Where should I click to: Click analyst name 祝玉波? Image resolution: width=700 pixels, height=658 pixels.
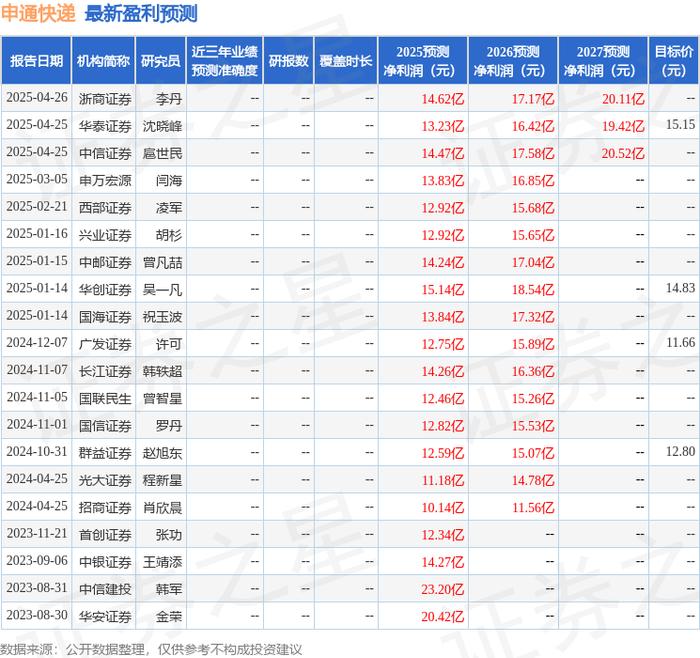click(x=162, y=317)
